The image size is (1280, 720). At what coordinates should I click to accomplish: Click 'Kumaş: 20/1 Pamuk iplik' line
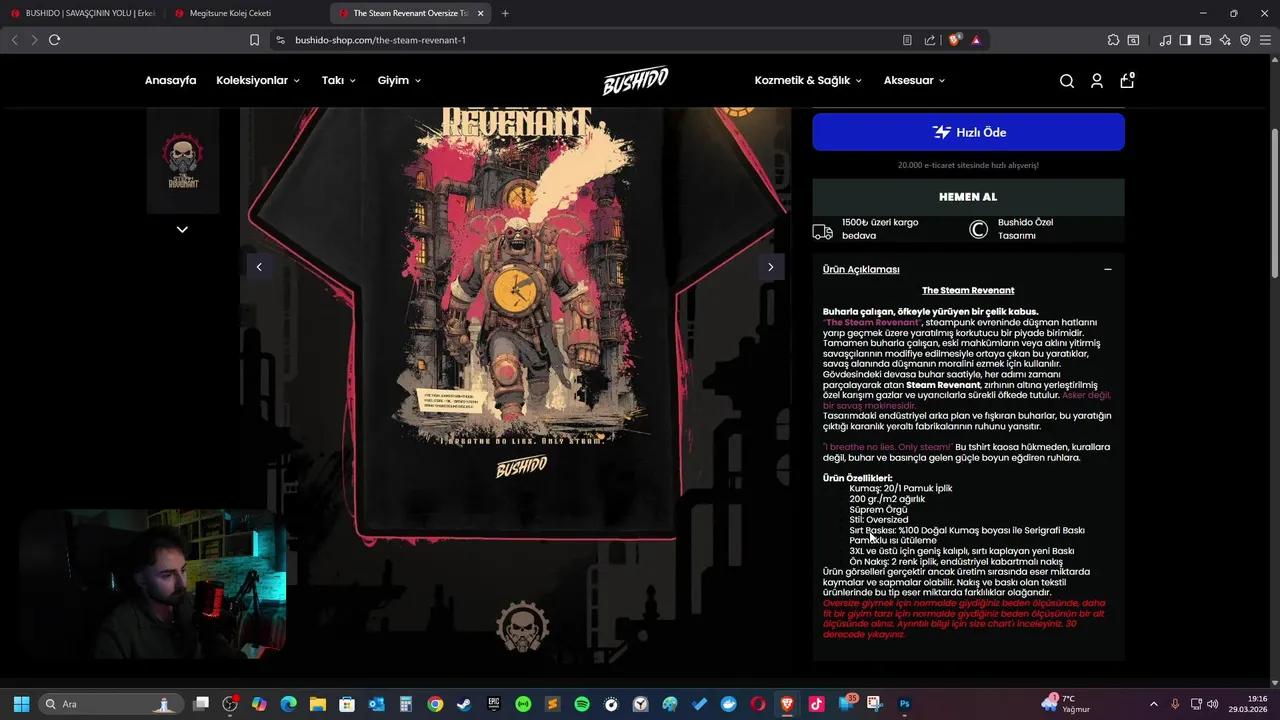point(901,488)
